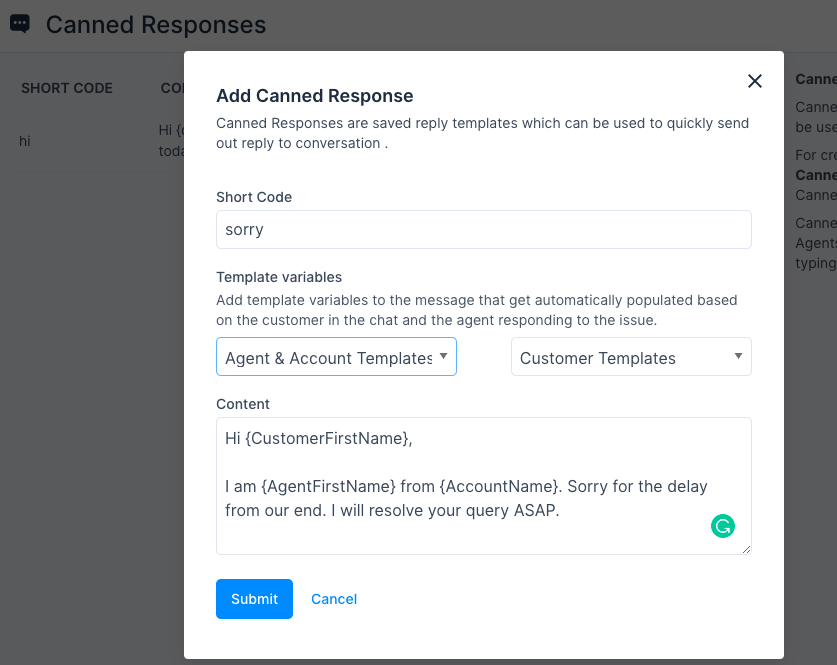Click the Grammarly icon in the Content area
Viewport: 837px width, 665px height.
(723, 525)
